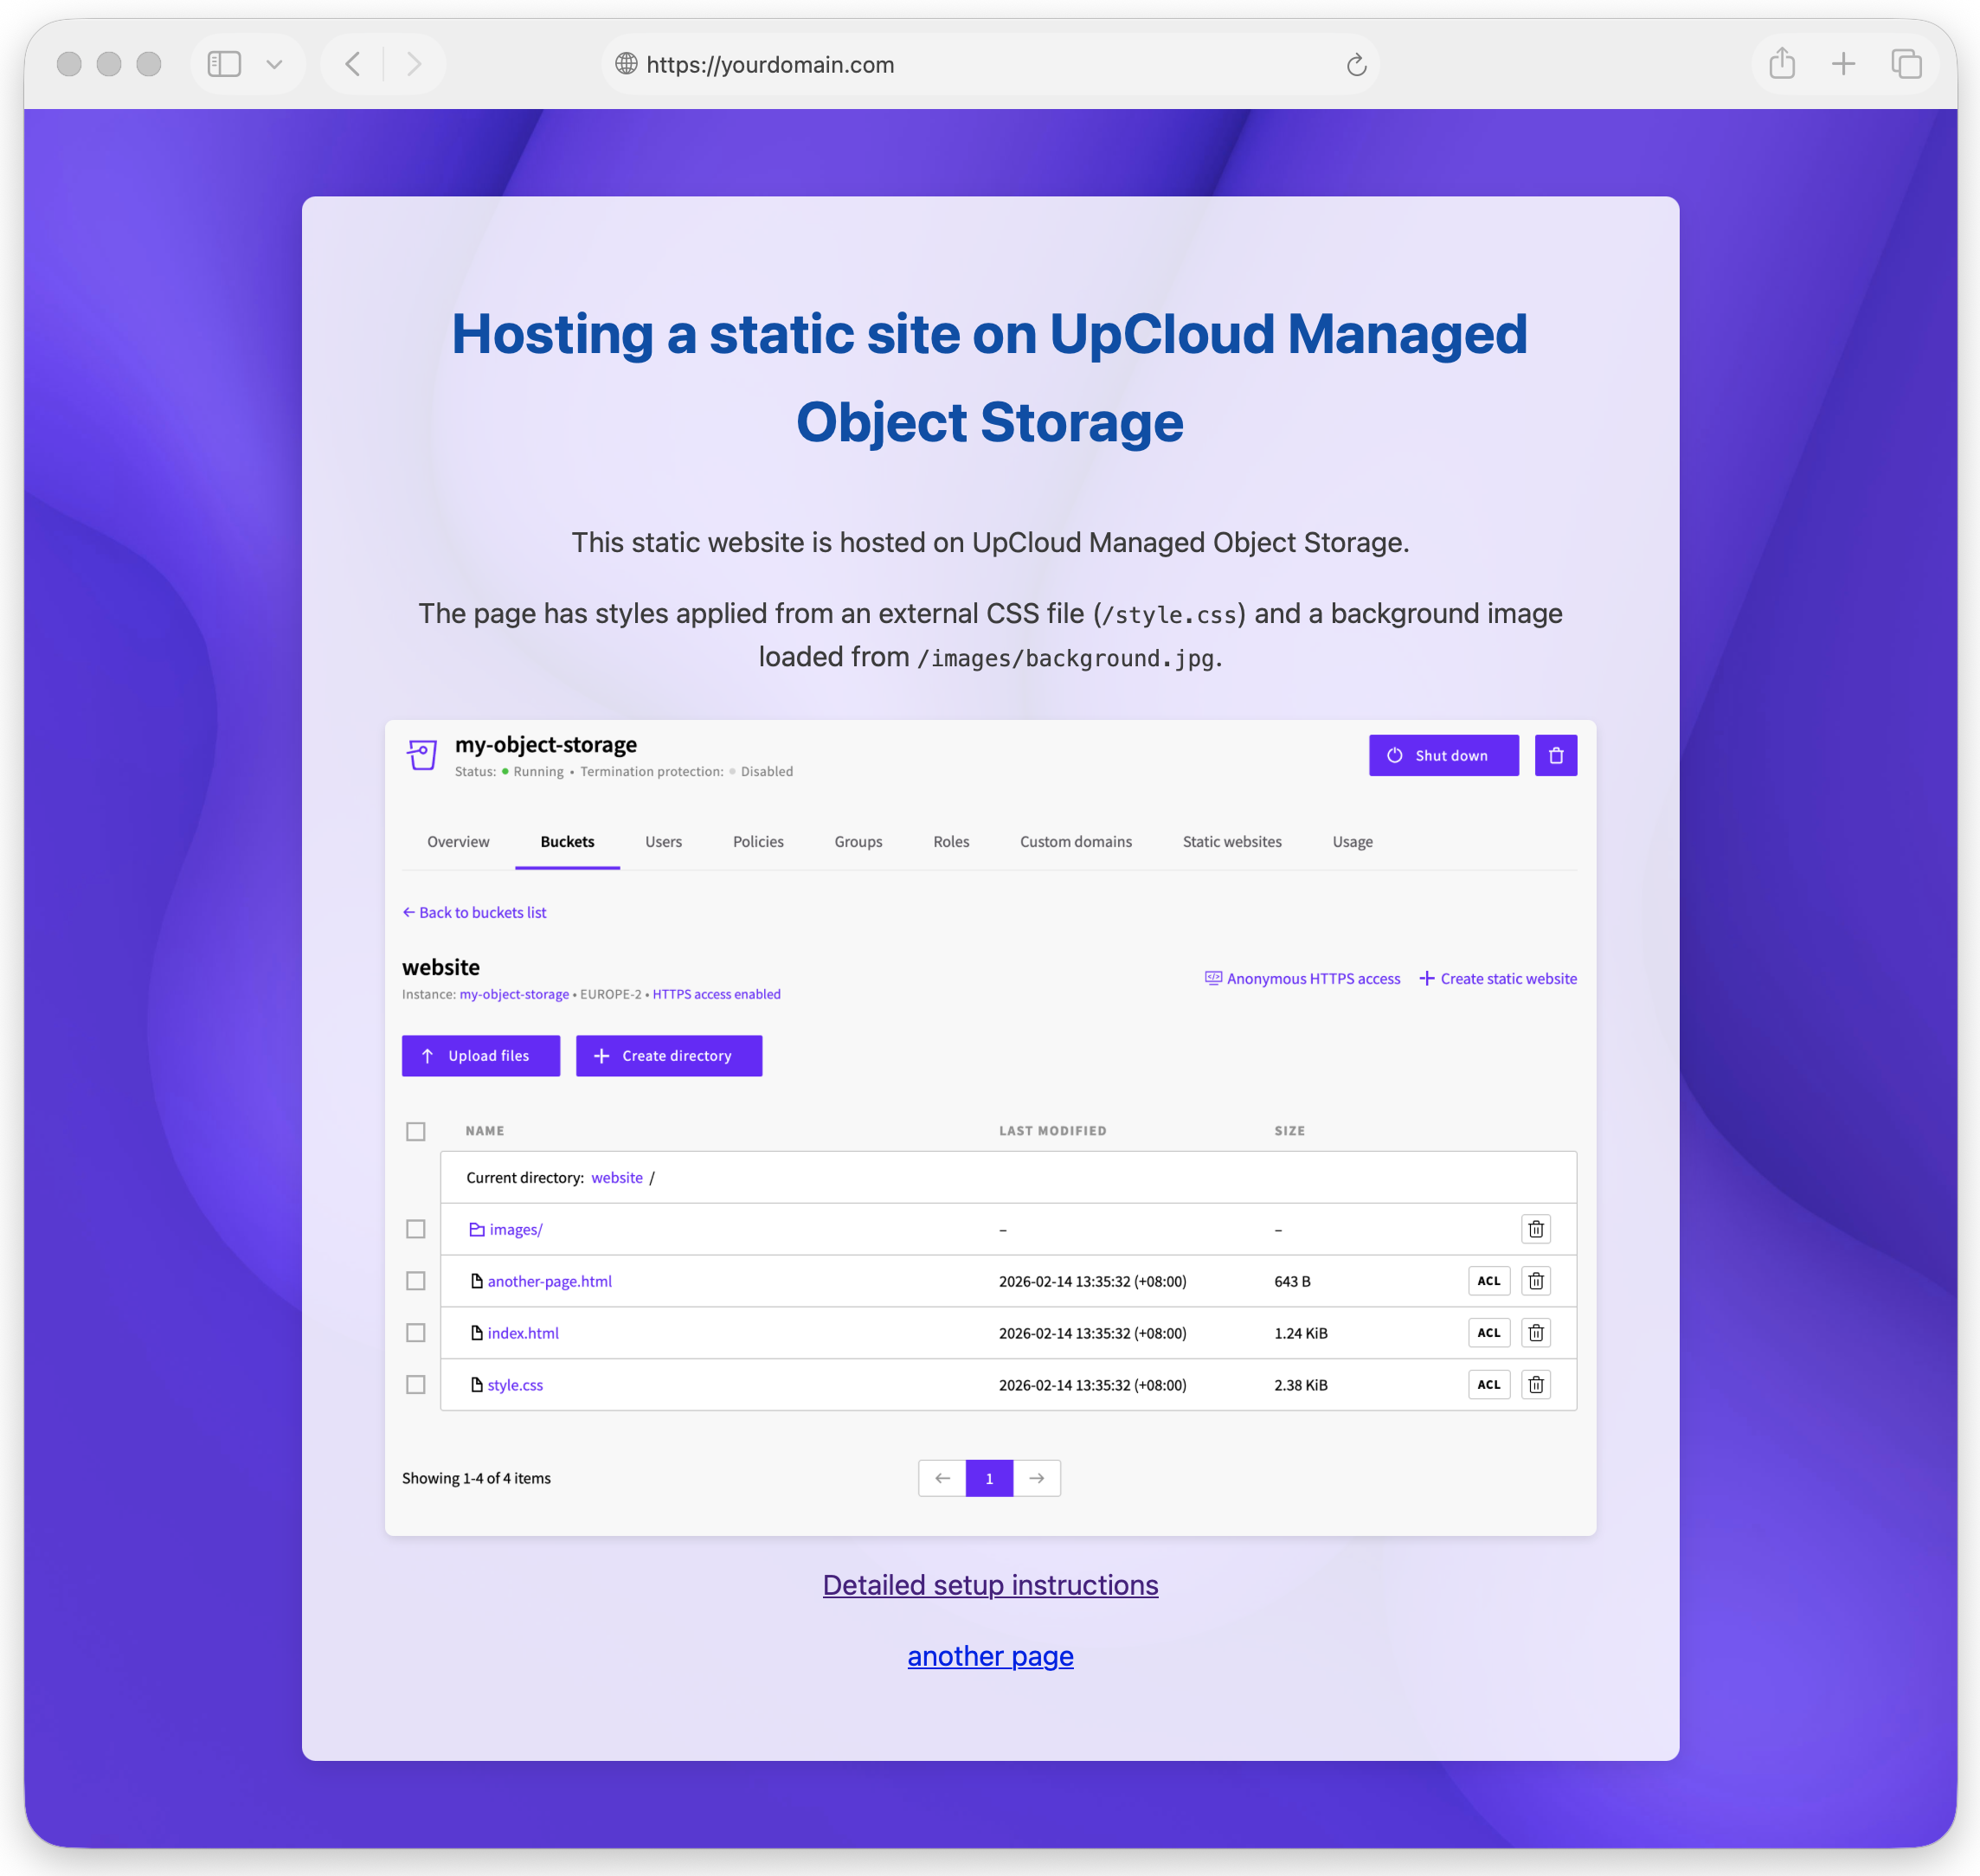Delete index.html via trash icon
The height and width of the screenshot is (1876, 1980).
[x=1536, y=1332]
